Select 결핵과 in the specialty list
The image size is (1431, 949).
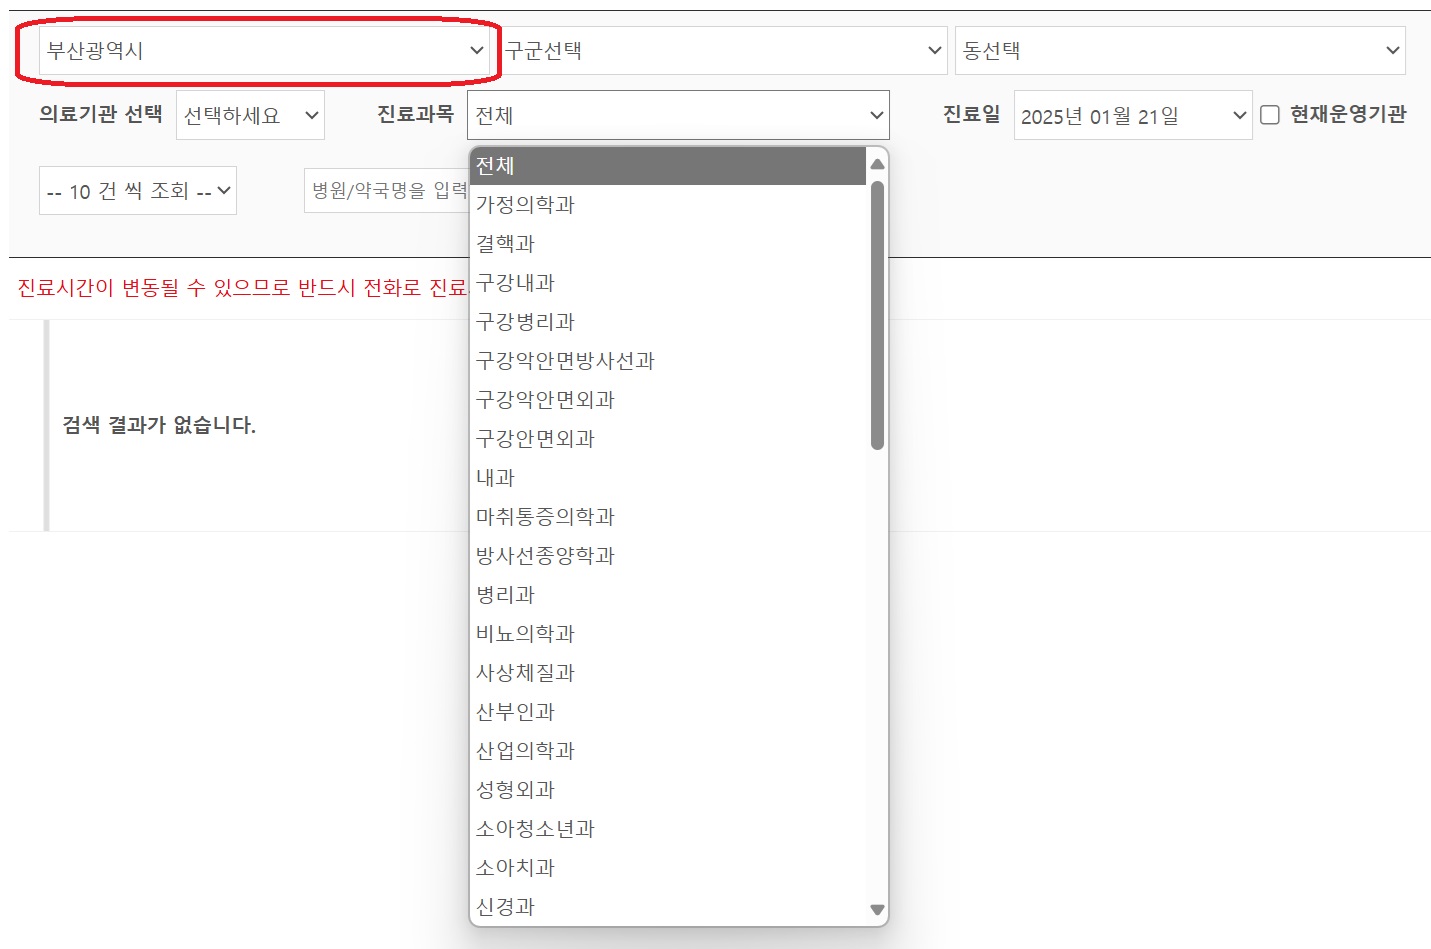[x=505, y=243]
